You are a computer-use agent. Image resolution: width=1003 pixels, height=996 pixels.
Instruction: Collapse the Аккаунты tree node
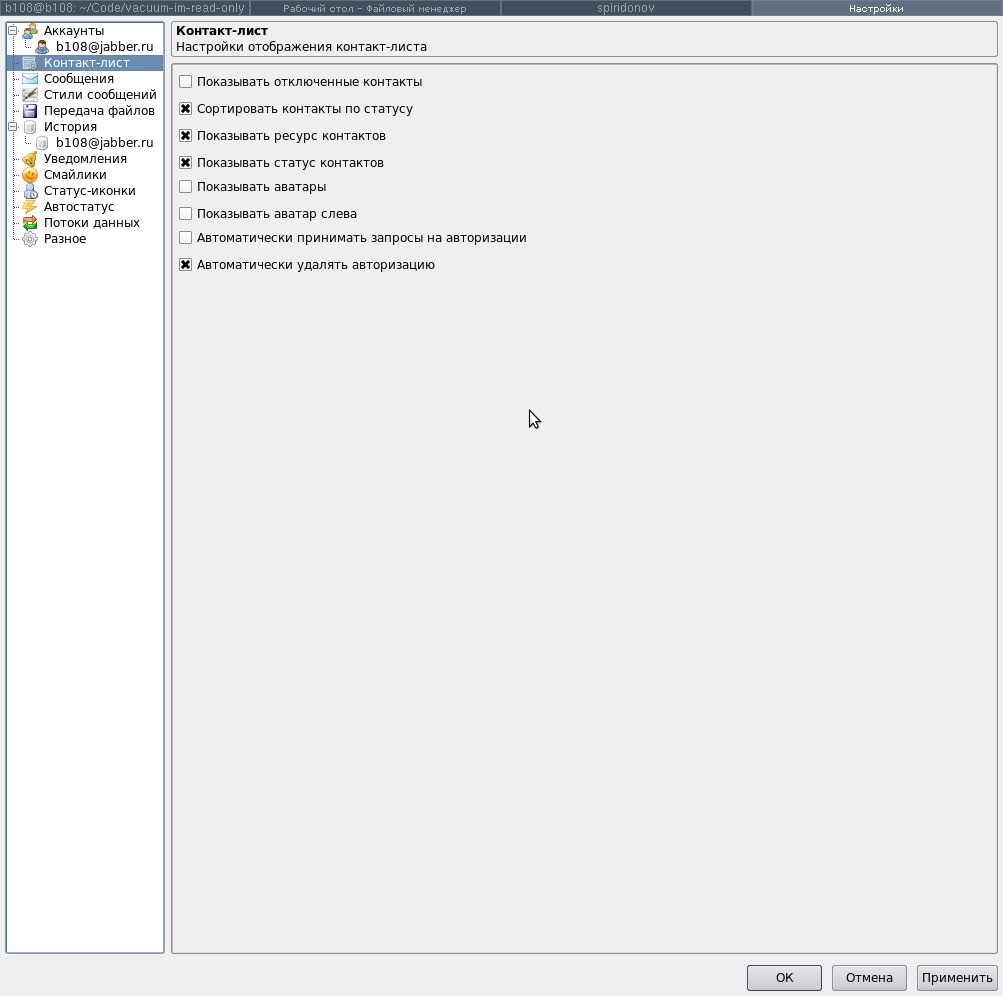13,31
